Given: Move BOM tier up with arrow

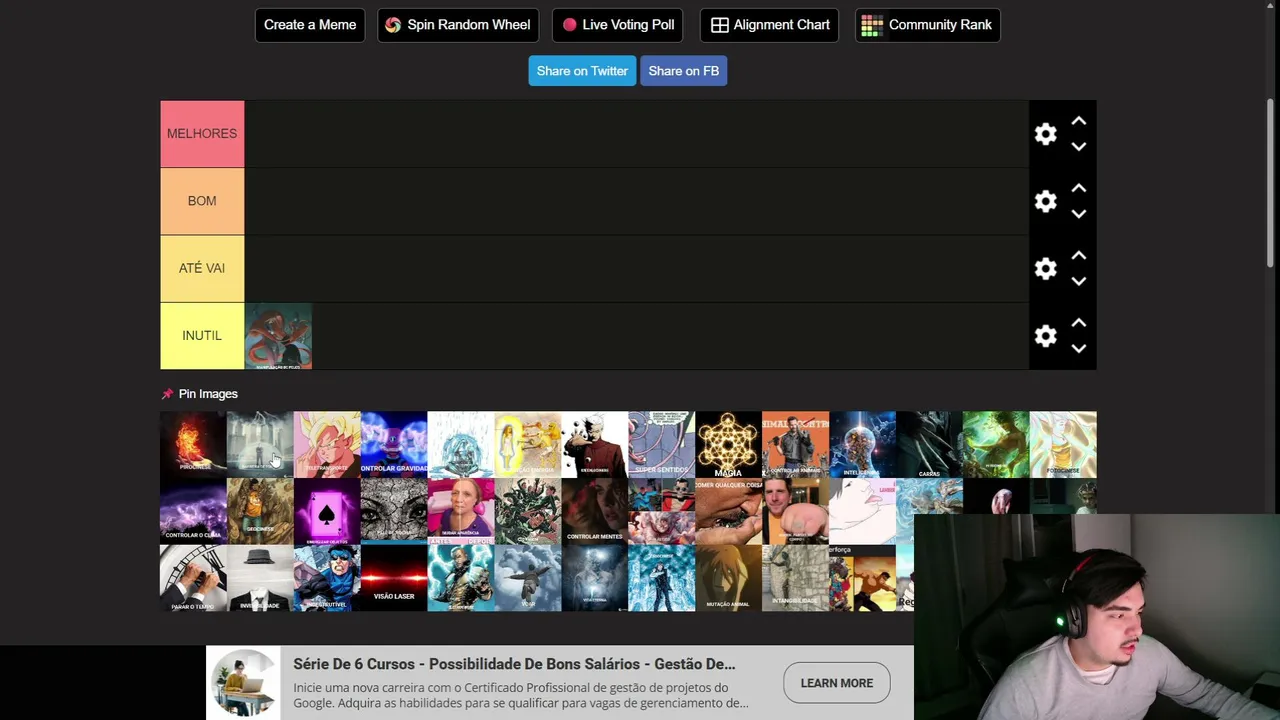Looking at the screenshot, I should pyautogui.click(x=1079, y=188).
